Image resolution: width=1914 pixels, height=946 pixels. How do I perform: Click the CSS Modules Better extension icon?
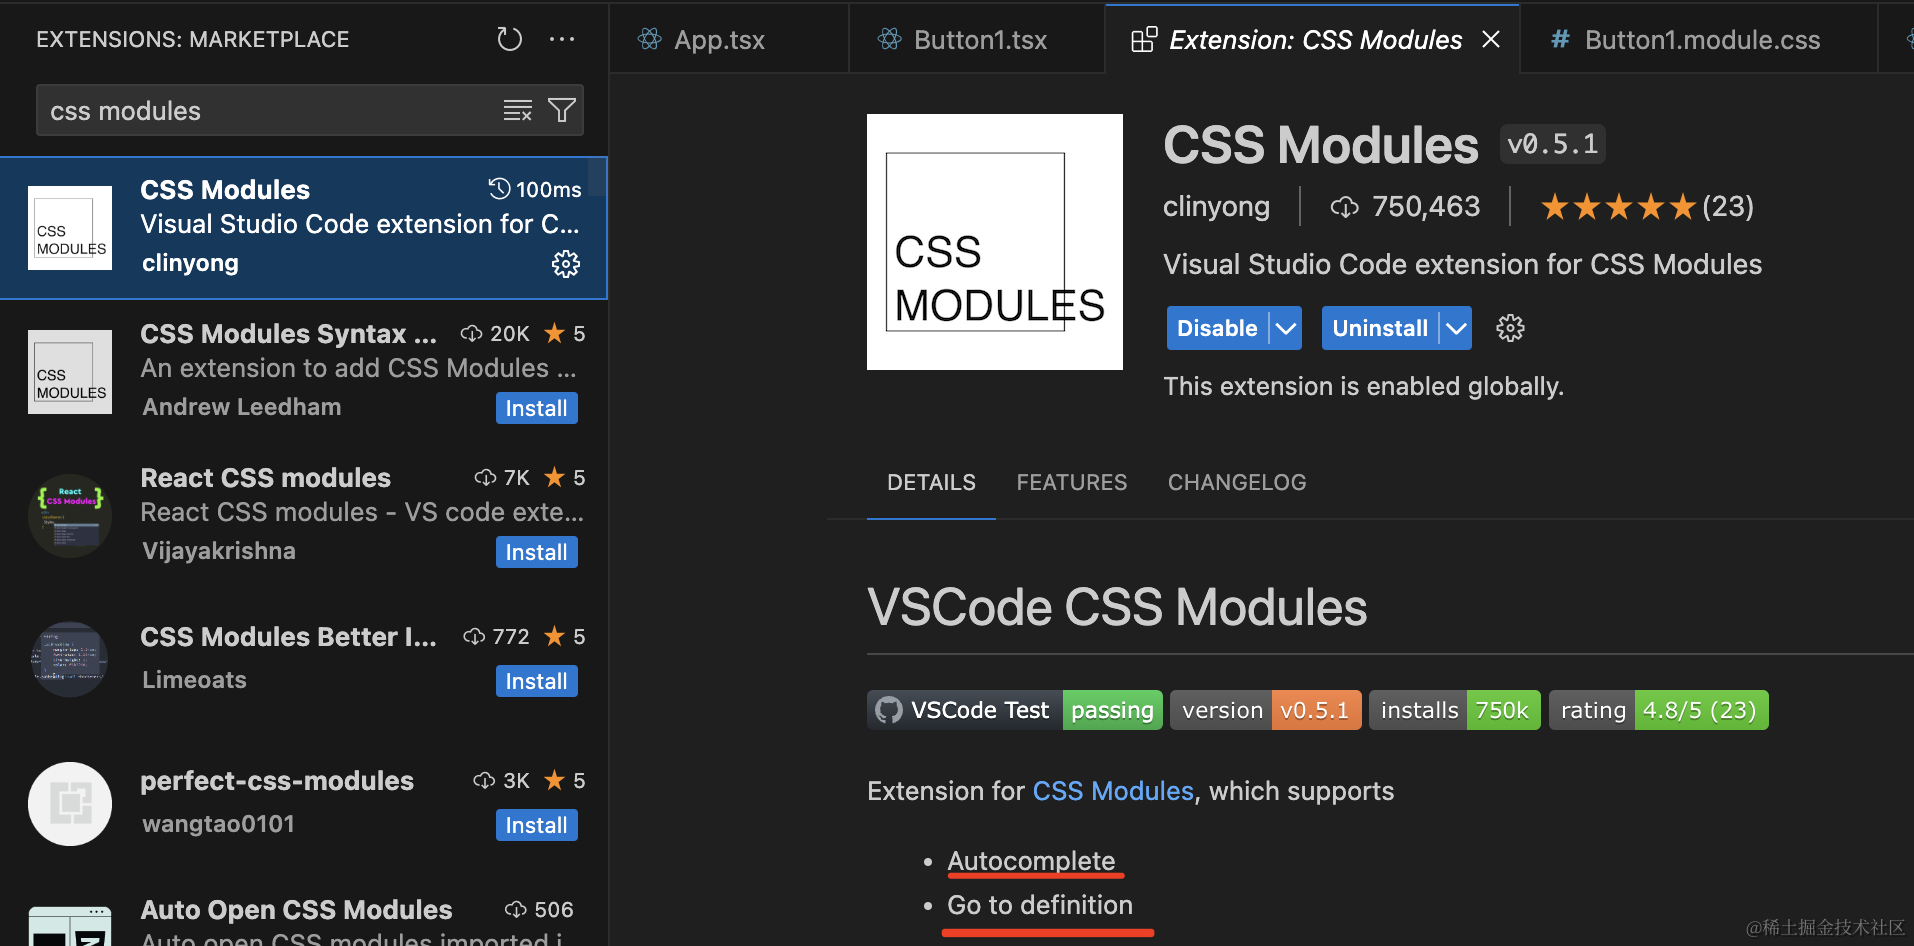(x=70, y=660)
